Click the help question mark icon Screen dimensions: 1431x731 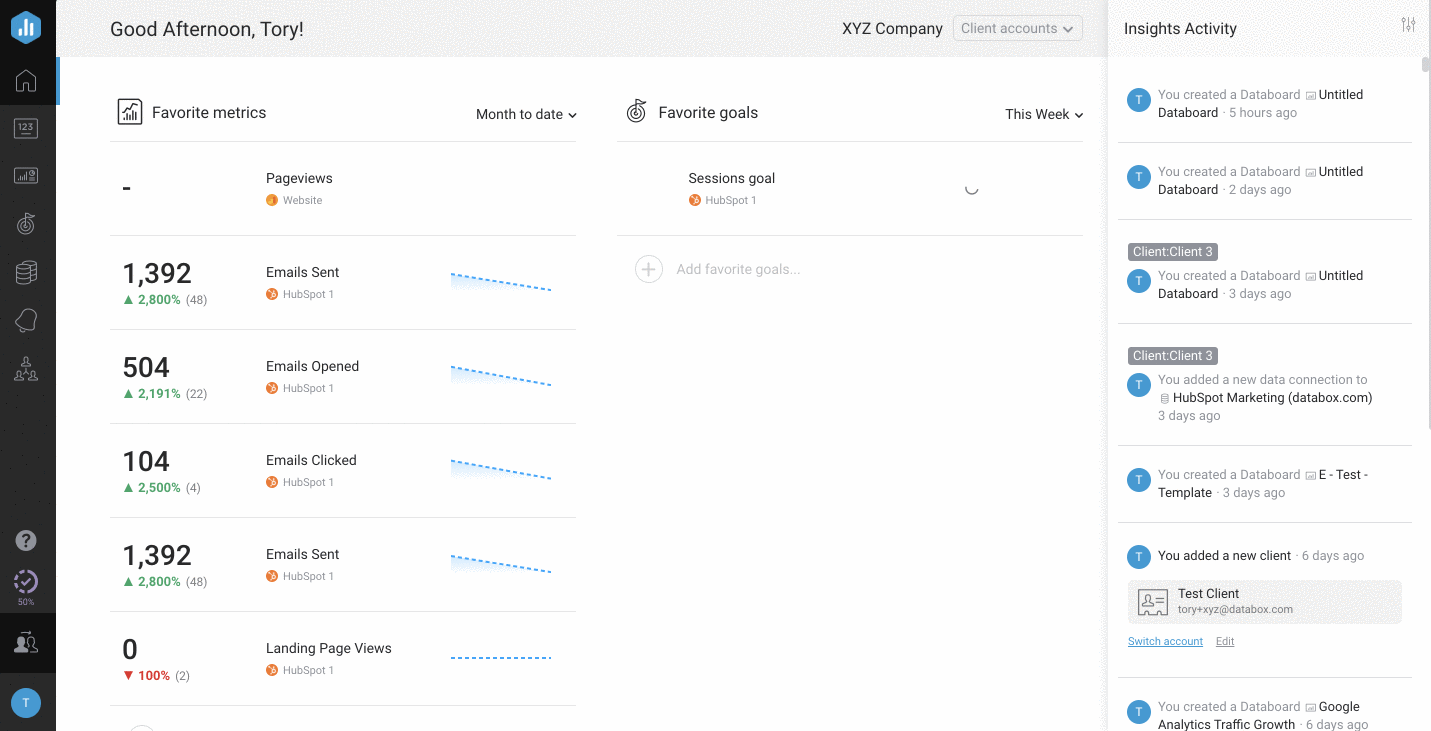[27, 540]
